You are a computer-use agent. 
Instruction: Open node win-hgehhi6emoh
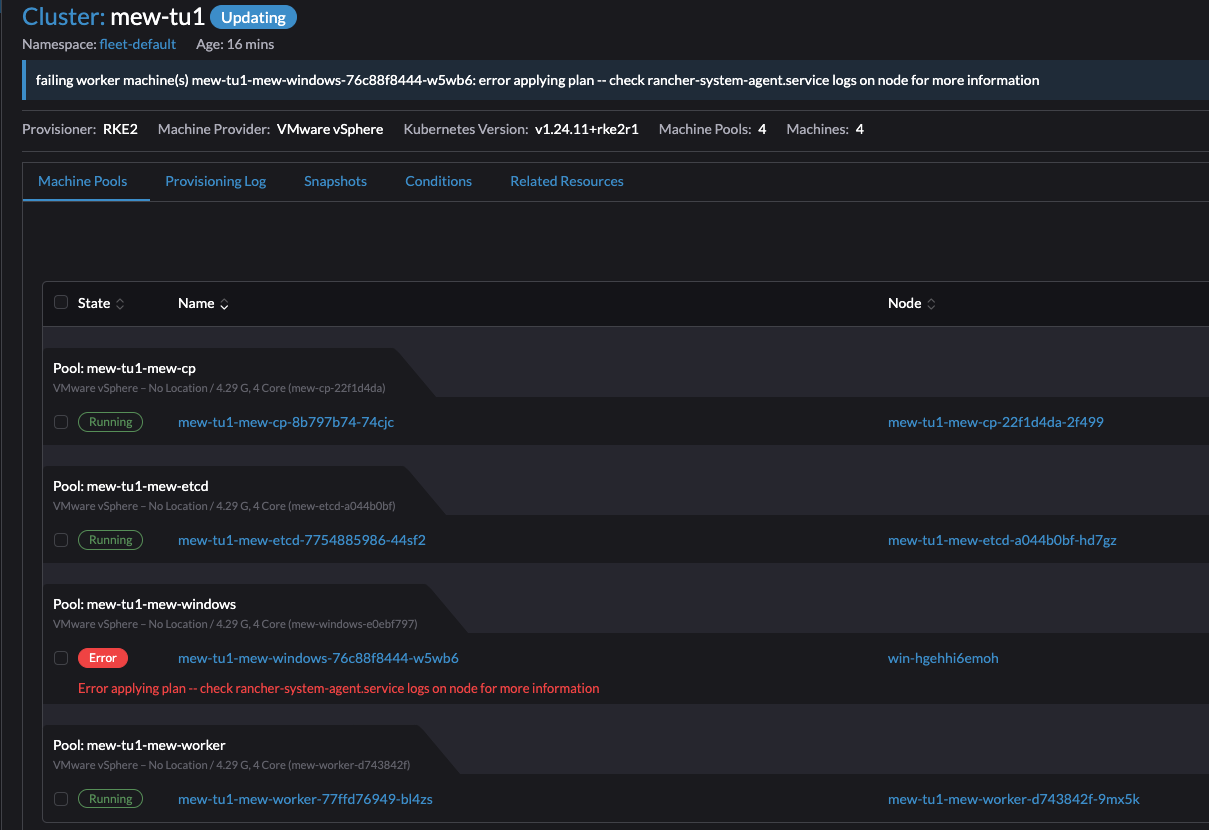pos(943,658)
